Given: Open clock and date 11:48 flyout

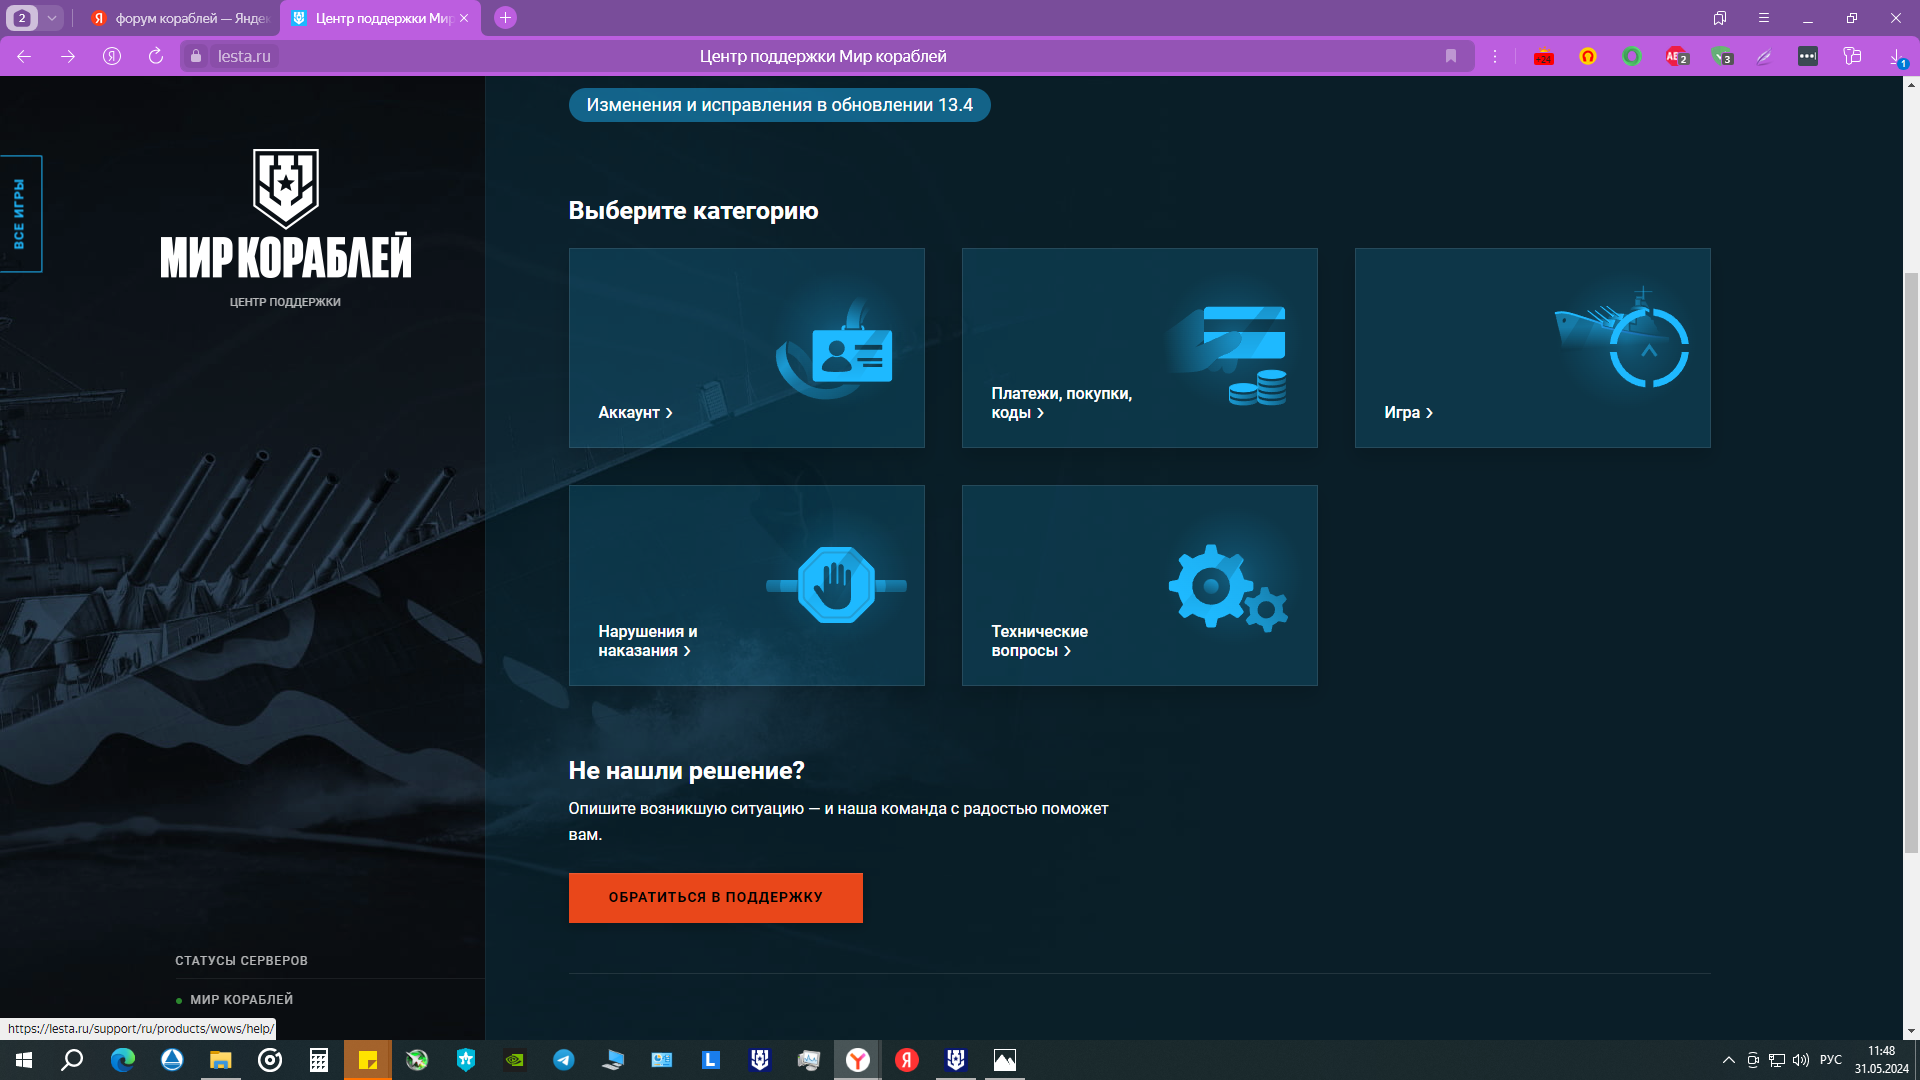Looking at the screenshot, I should [1881, 1060].
